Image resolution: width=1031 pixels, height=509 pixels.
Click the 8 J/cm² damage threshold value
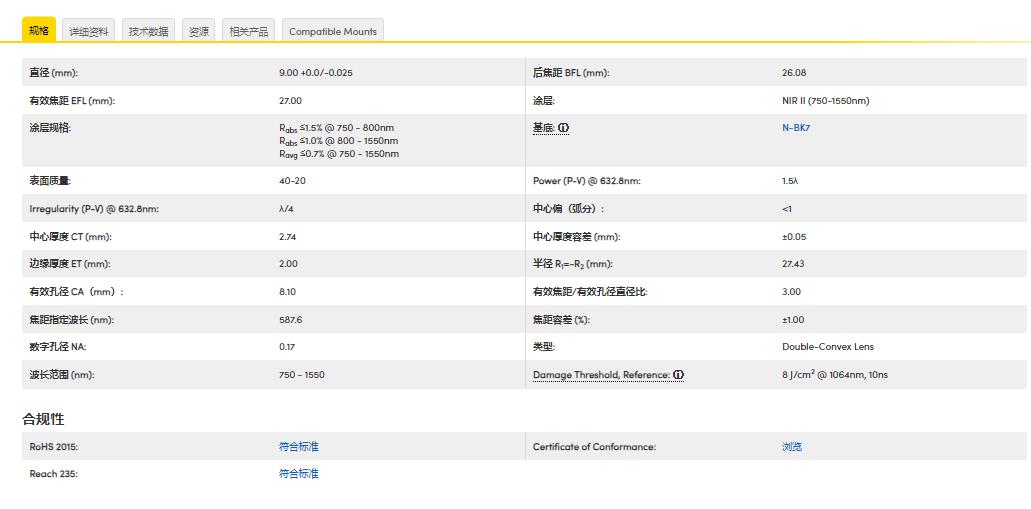coord(834,375)
